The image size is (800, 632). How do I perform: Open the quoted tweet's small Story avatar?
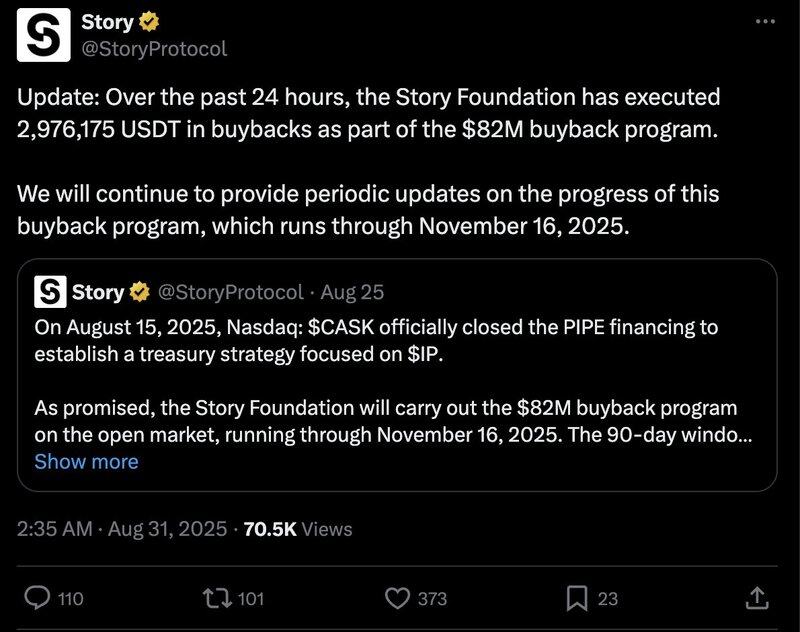[50, 292]
